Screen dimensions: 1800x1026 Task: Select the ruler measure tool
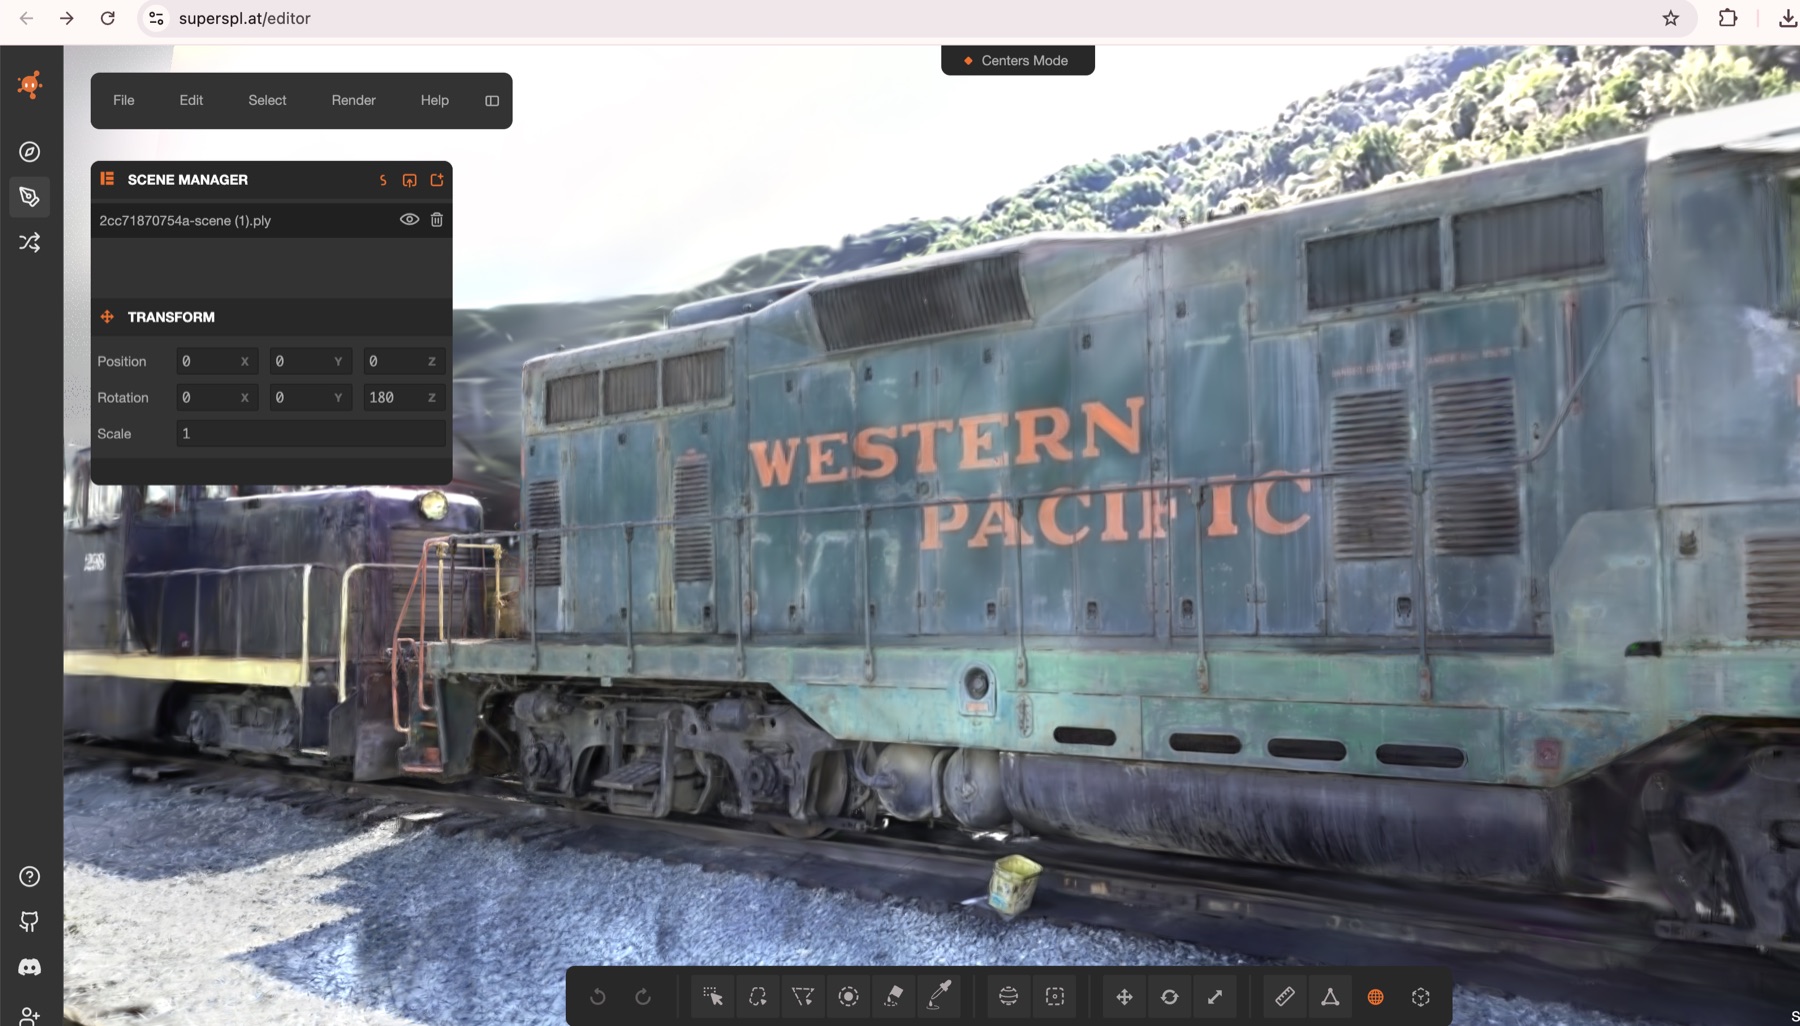tap(1285, 997)
